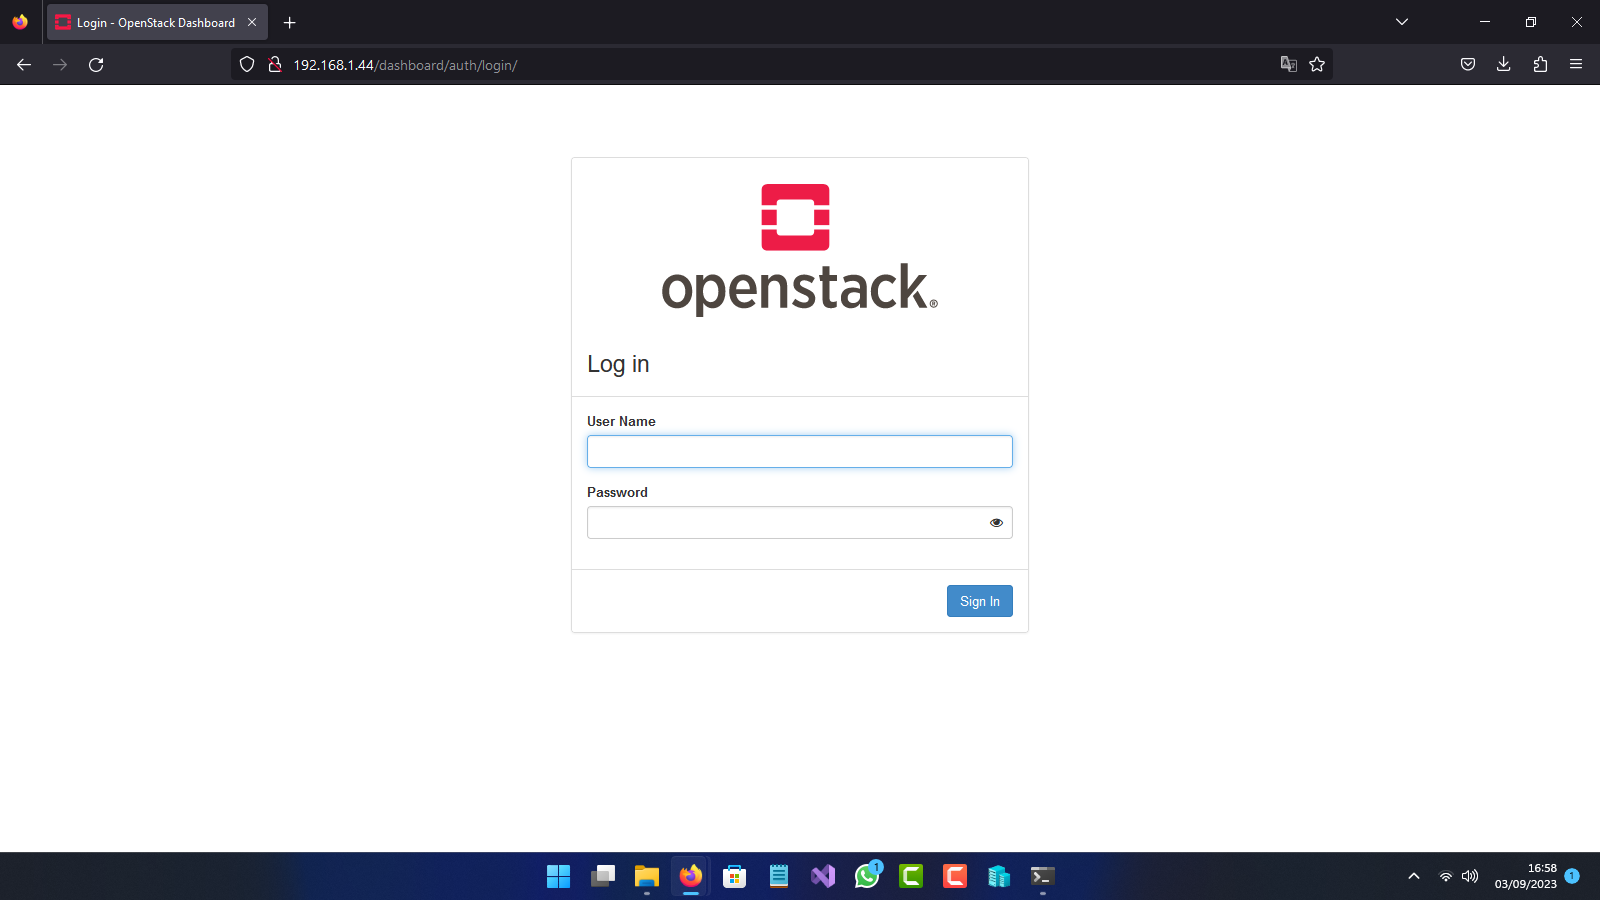
Task: Click the volume speaker tray icon
Action: tap(1470, 876)
